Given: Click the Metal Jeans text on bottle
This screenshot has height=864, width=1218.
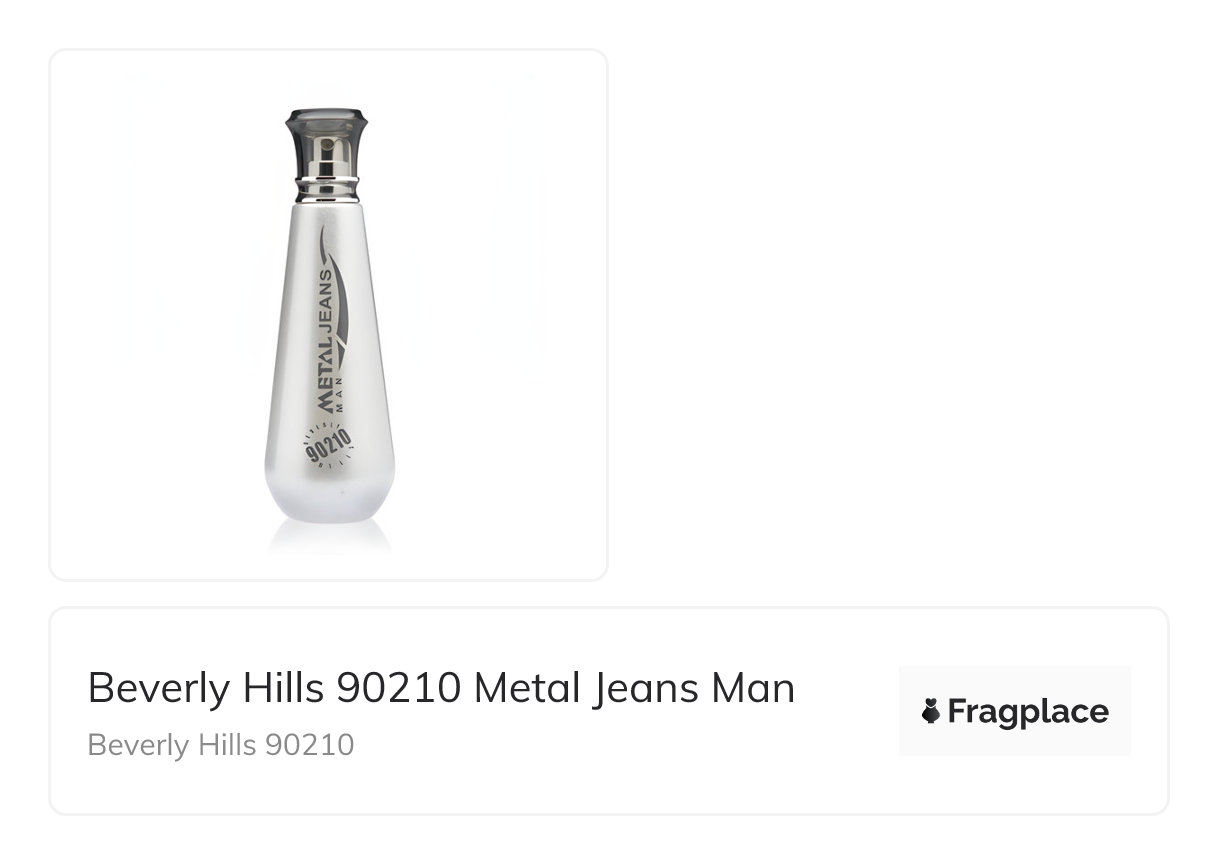Looking at the screenshot, I should coord(326,340).
